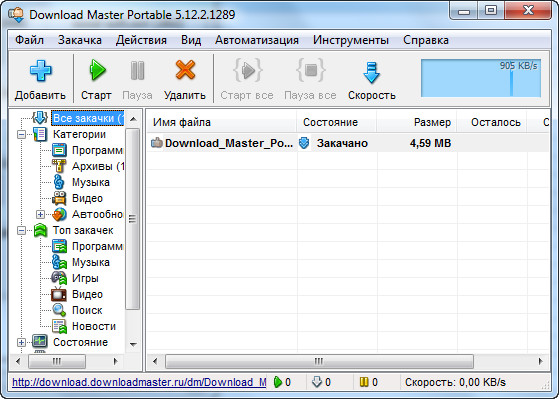Select the Категории tree node
Screen dimensions: 559x399
click(x=79, y=134)
